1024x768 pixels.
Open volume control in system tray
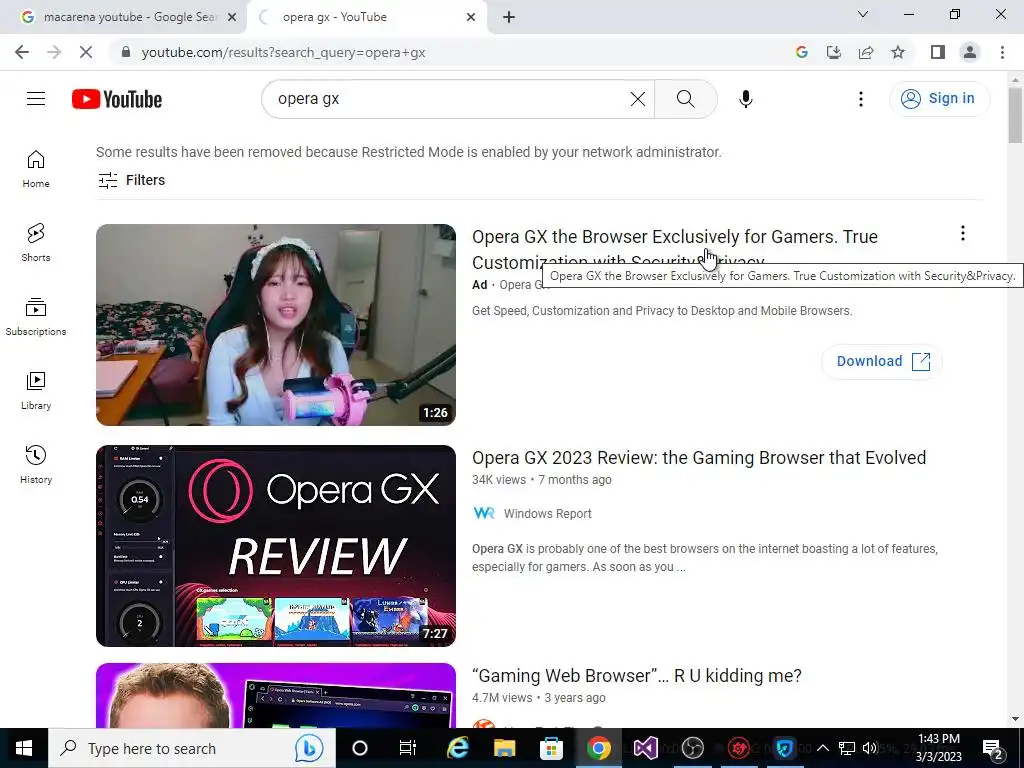(869, 748)
